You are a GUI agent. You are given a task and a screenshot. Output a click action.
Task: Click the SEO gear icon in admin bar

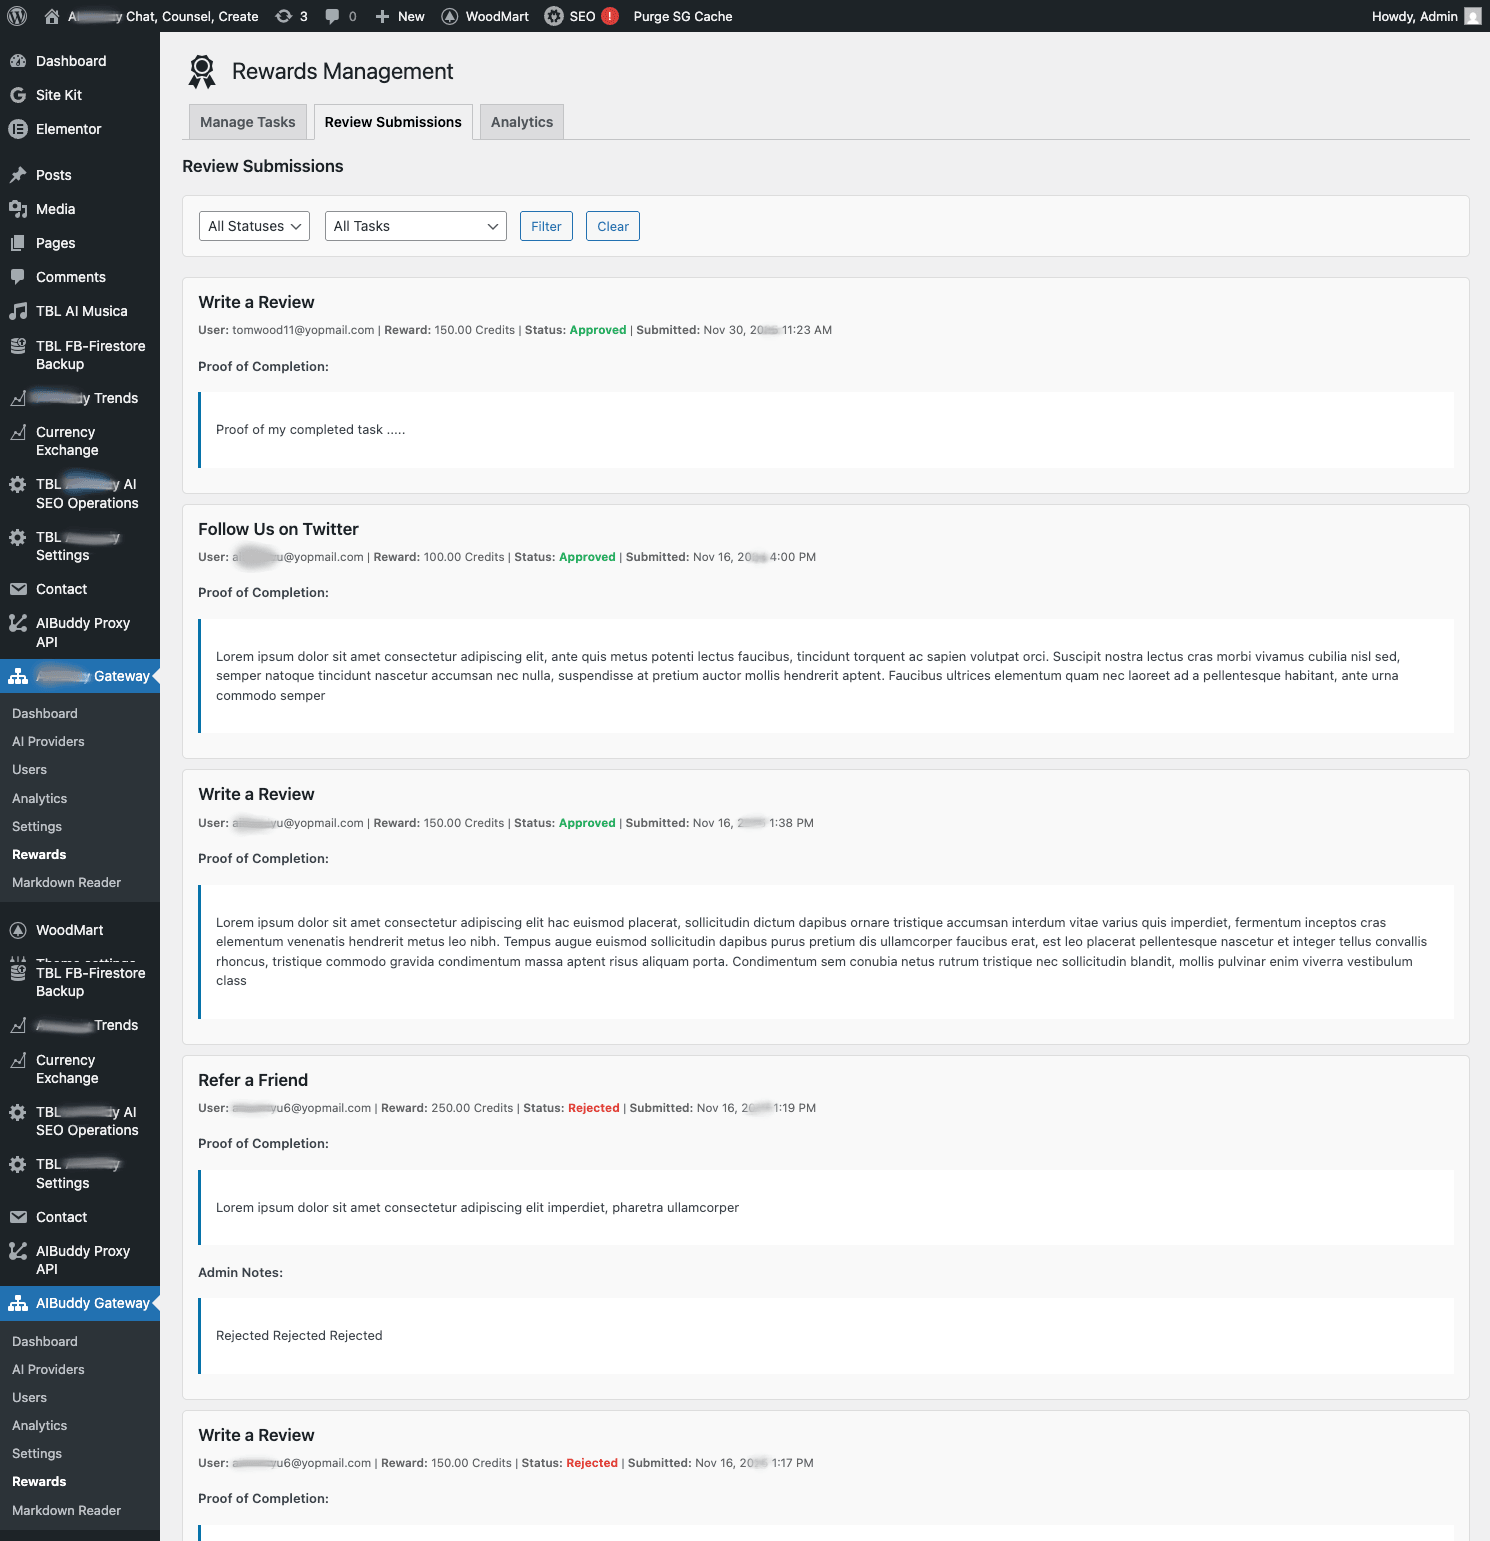click(x=554, y=16)
